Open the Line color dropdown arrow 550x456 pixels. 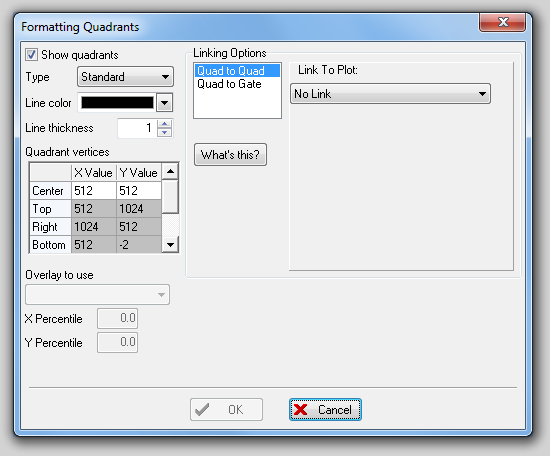(165, 103)
